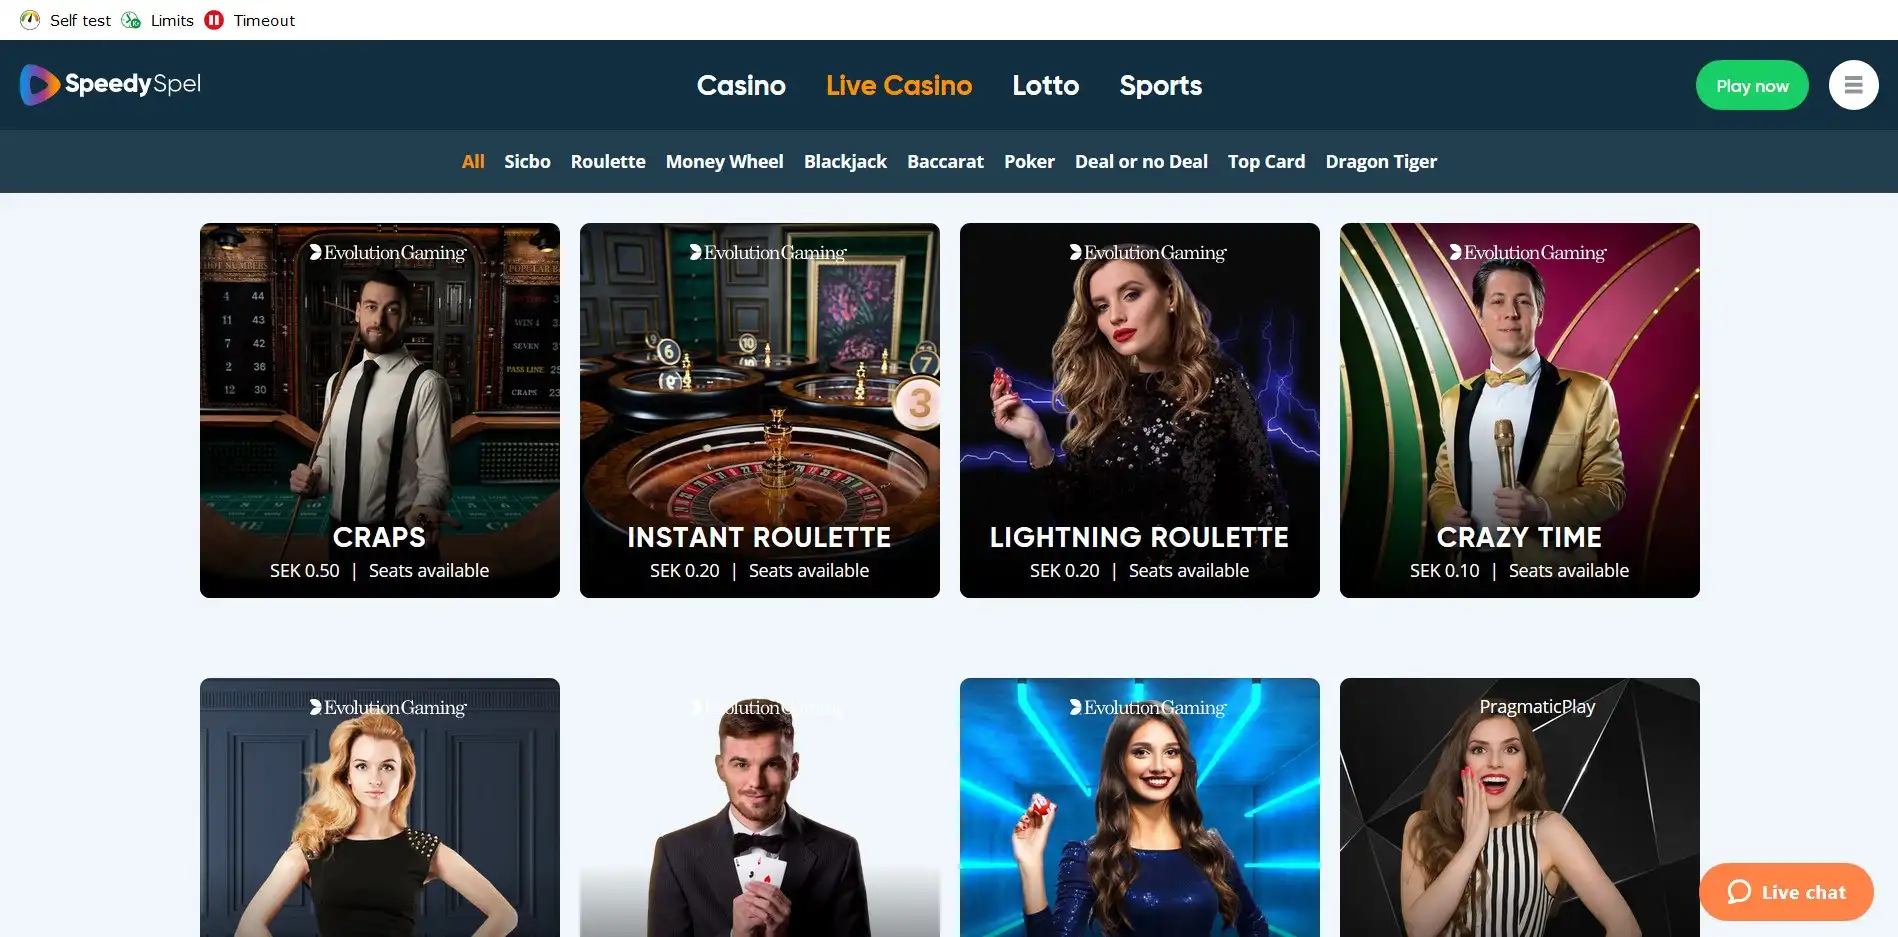Launch Lightning Roulette game

pyautogui.click(x=1140, y=410)
